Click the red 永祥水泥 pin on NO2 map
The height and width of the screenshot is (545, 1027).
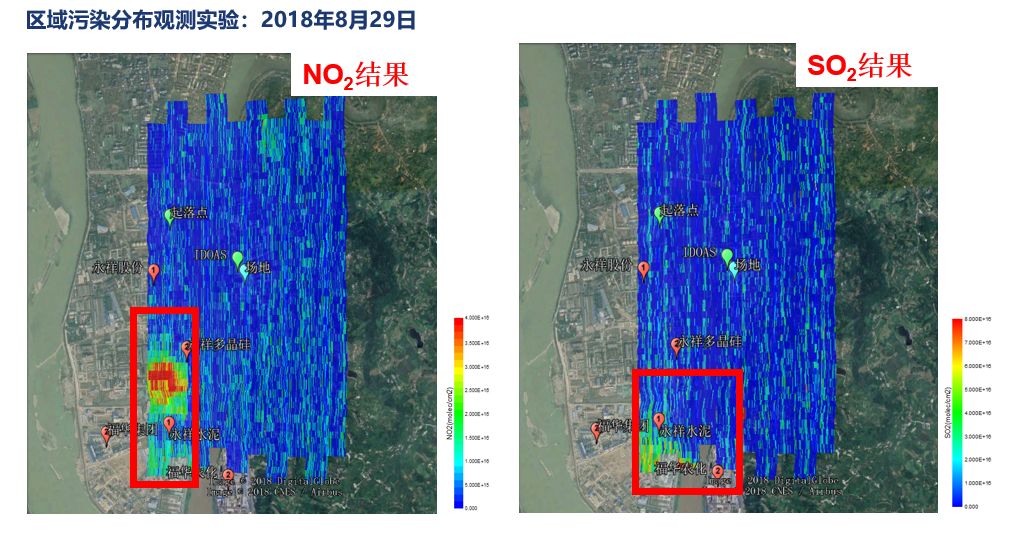pyautogui.click(x=169, y=425)
